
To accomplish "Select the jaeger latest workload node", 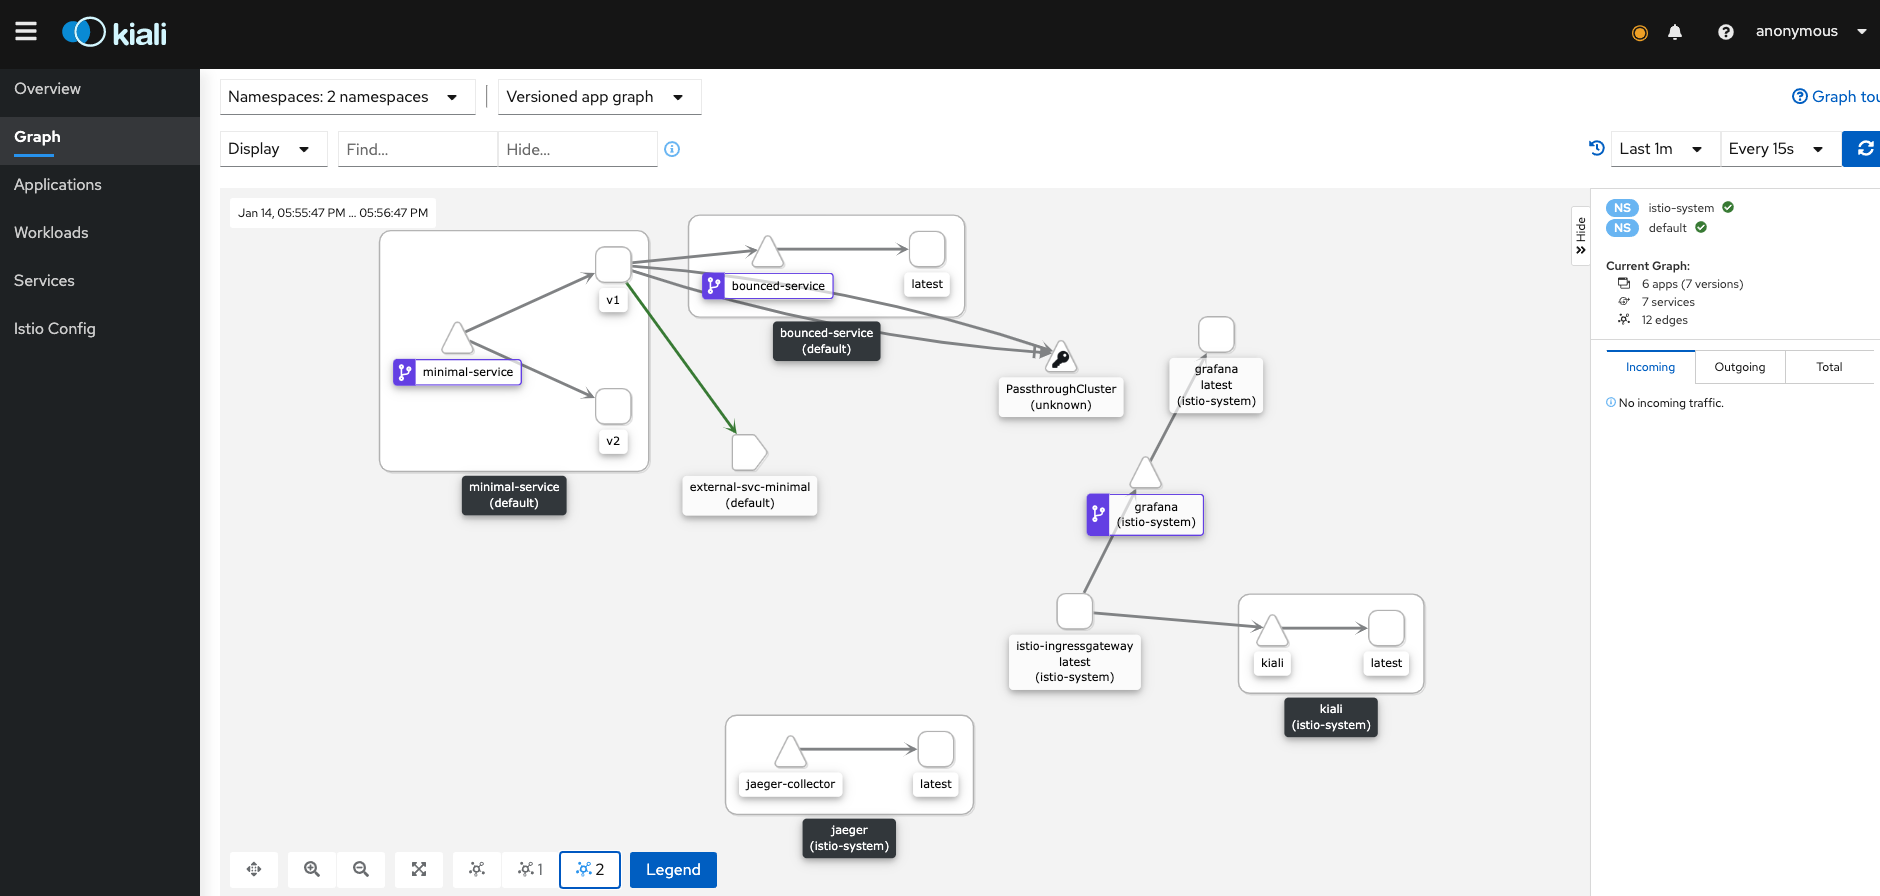I will pyautogui.click(x=936, y=749).
